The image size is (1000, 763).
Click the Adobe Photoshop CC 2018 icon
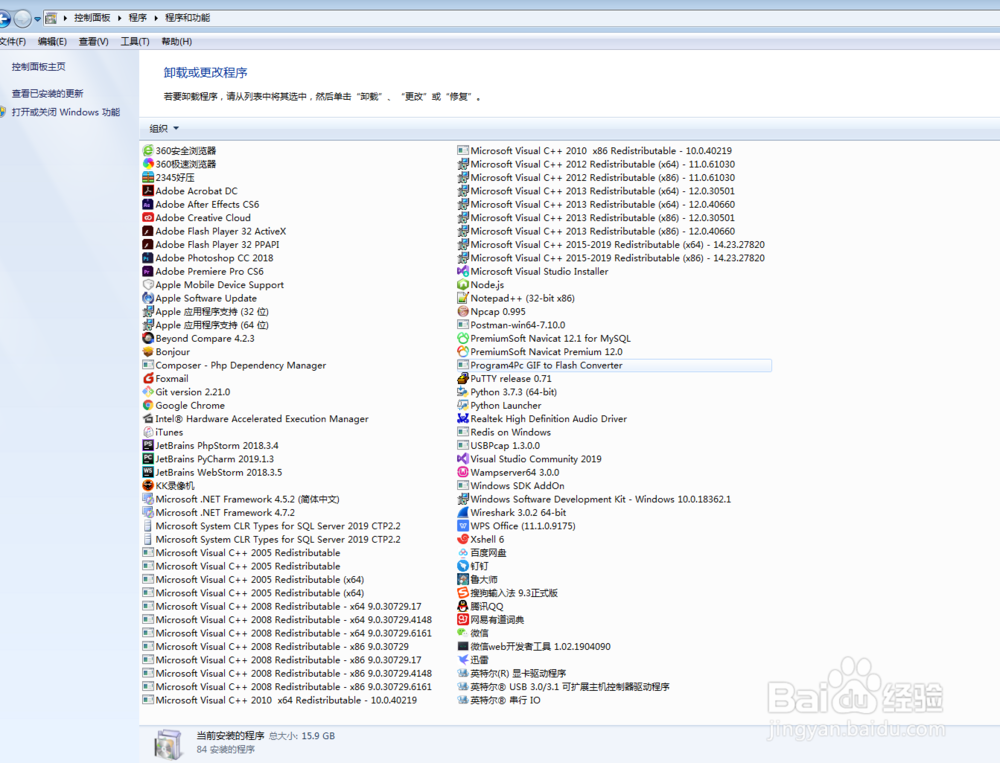click(x=148, y=258)
